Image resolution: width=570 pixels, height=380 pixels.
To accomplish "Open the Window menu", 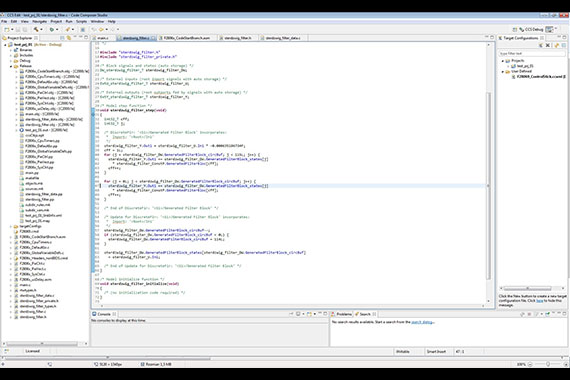I will coord(97,21).
